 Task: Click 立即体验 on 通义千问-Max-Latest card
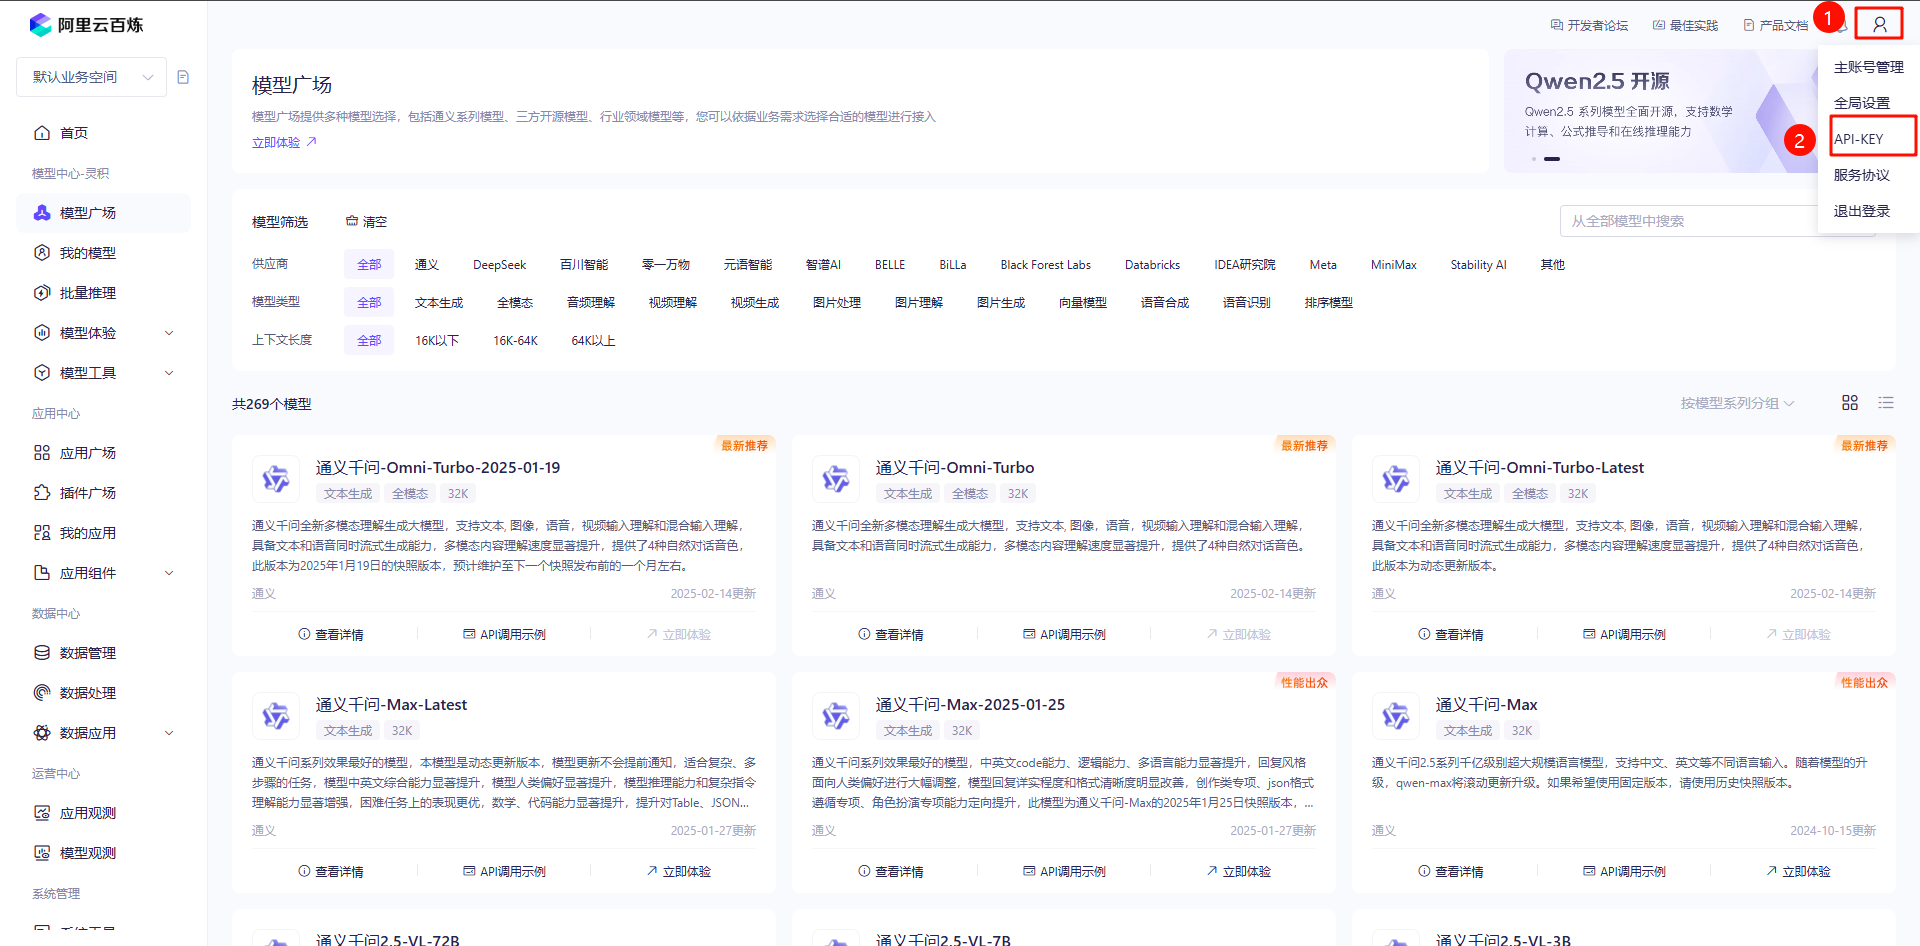(x=678, y=872)
